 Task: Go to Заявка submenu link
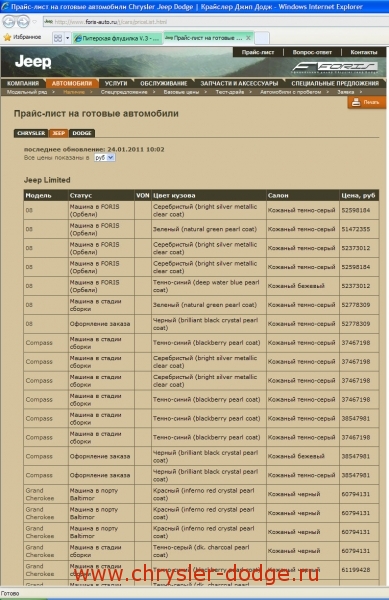(x=345, y=92)
